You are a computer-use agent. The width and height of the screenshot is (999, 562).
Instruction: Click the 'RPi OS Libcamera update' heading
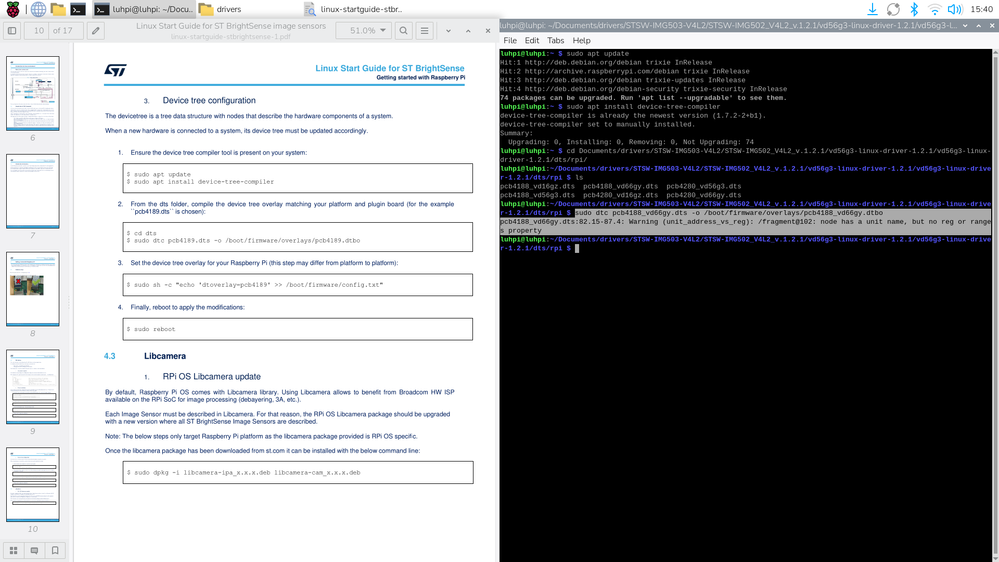point(212,377)
